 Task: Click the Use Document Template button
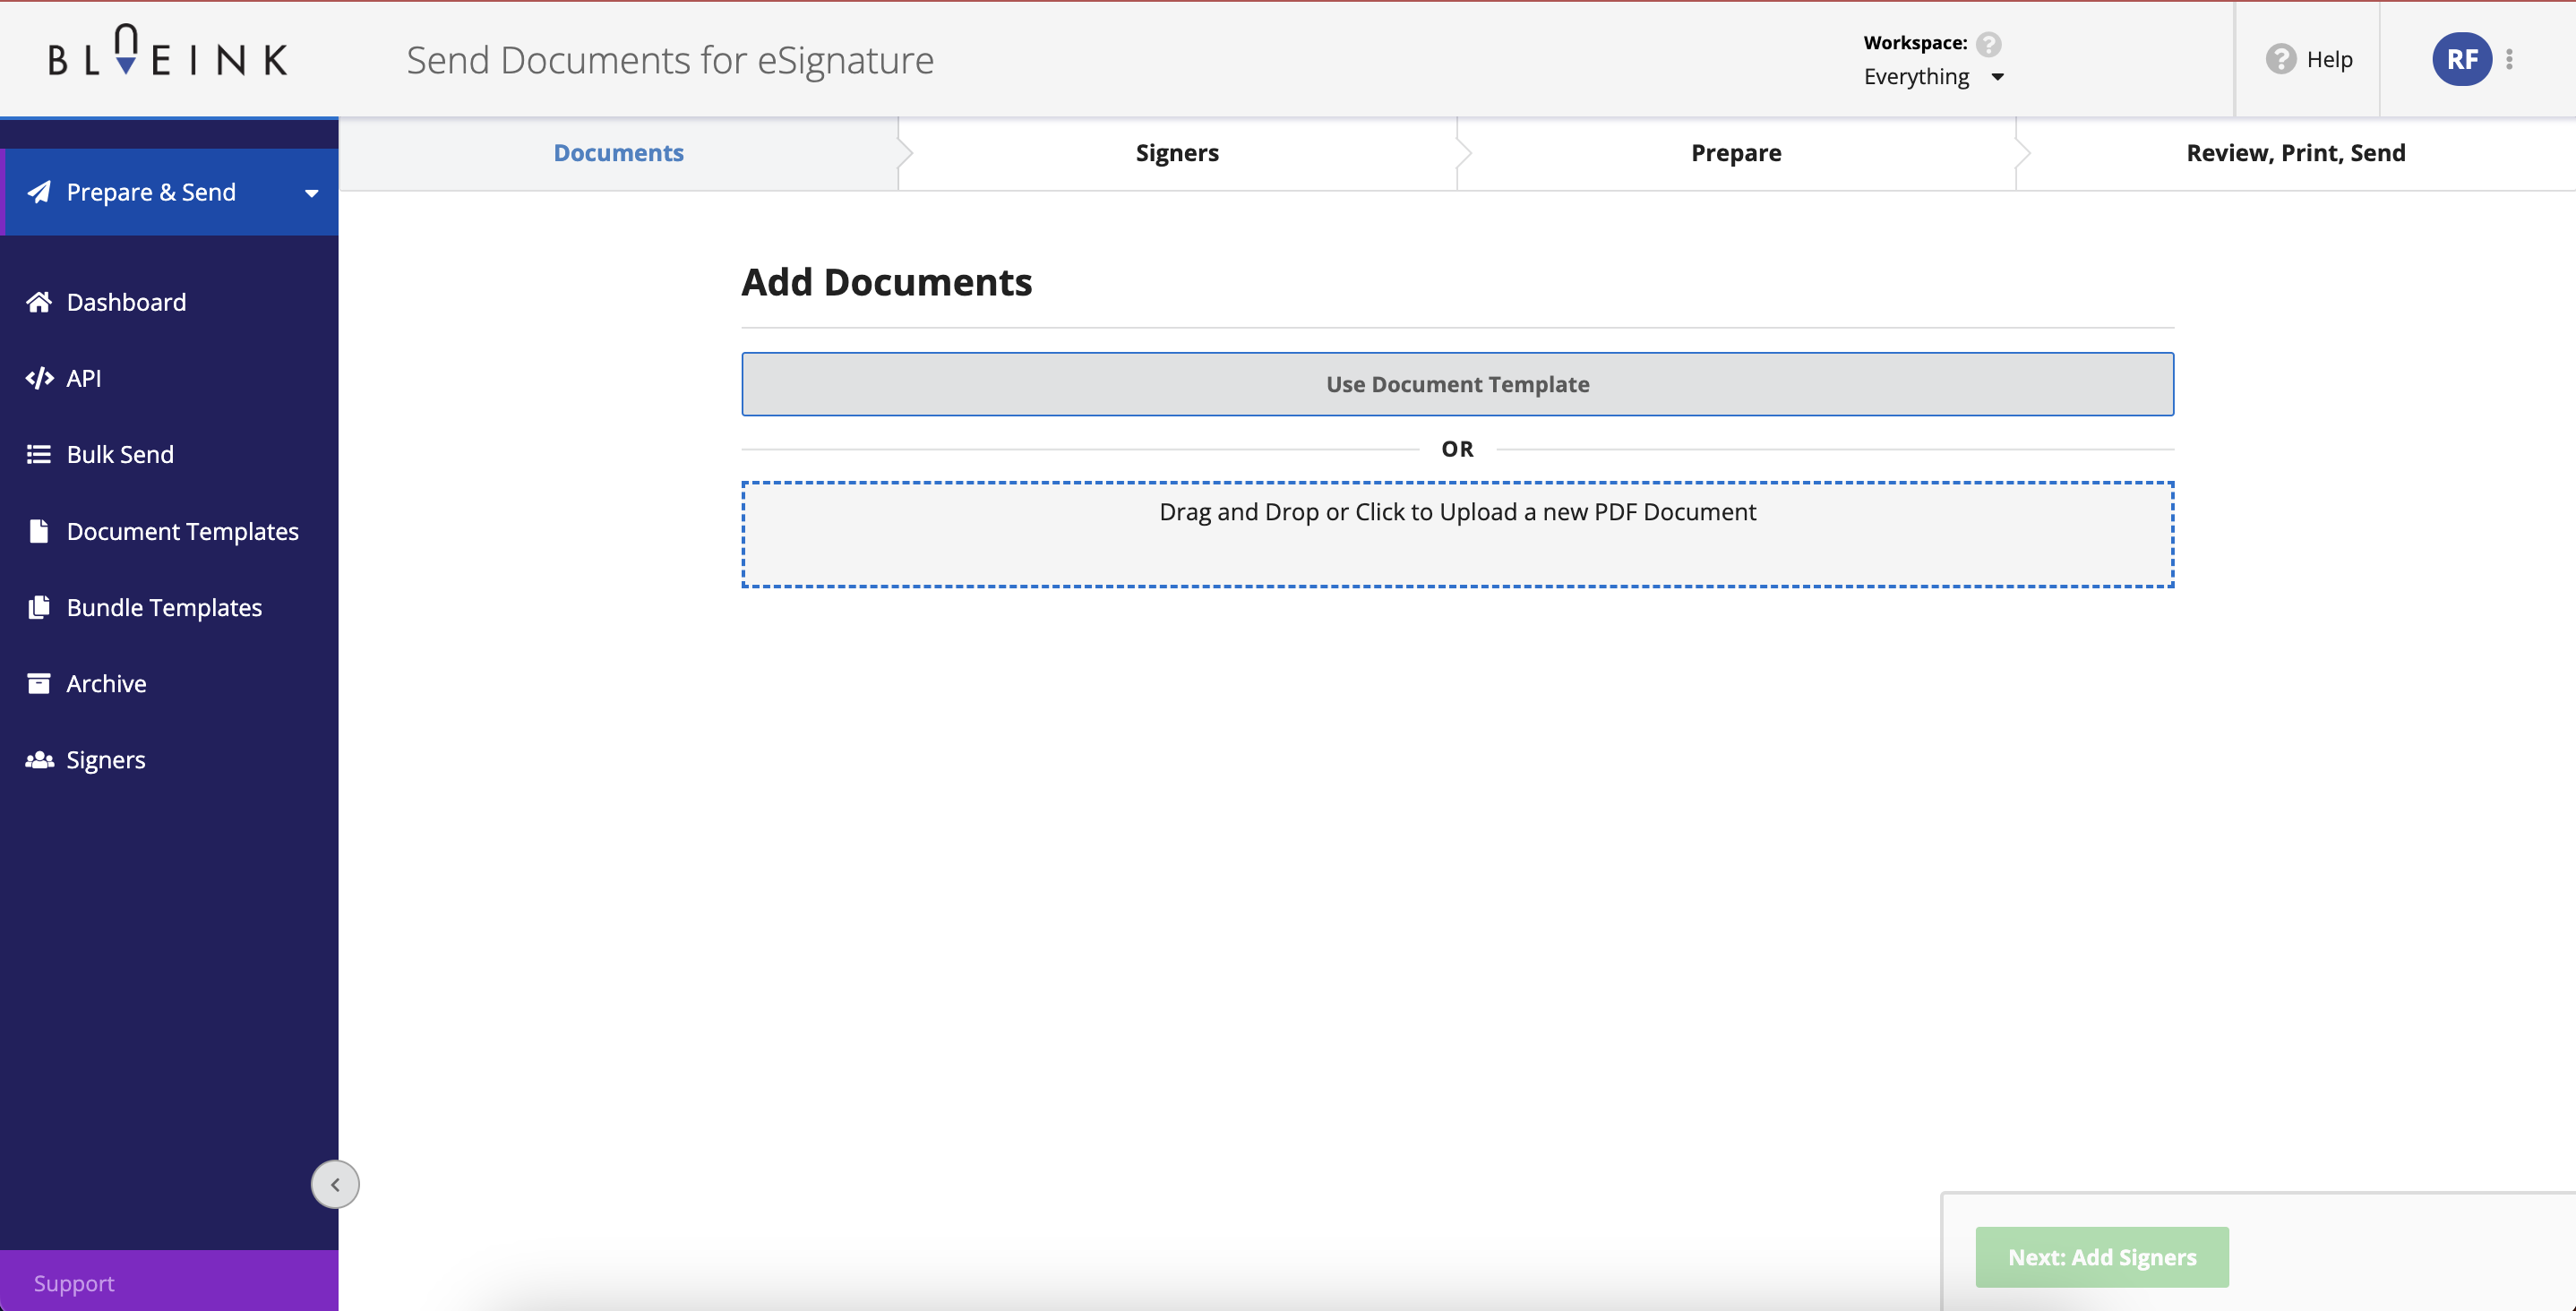point(1457,384)
